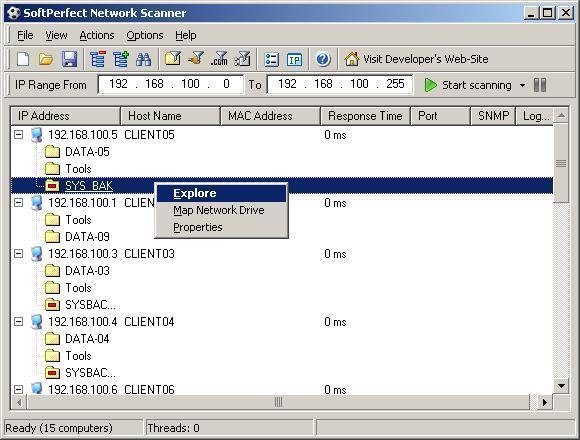580x440 pixels.
Task: Click the IP Range From address field
Action: click(171, 84)
